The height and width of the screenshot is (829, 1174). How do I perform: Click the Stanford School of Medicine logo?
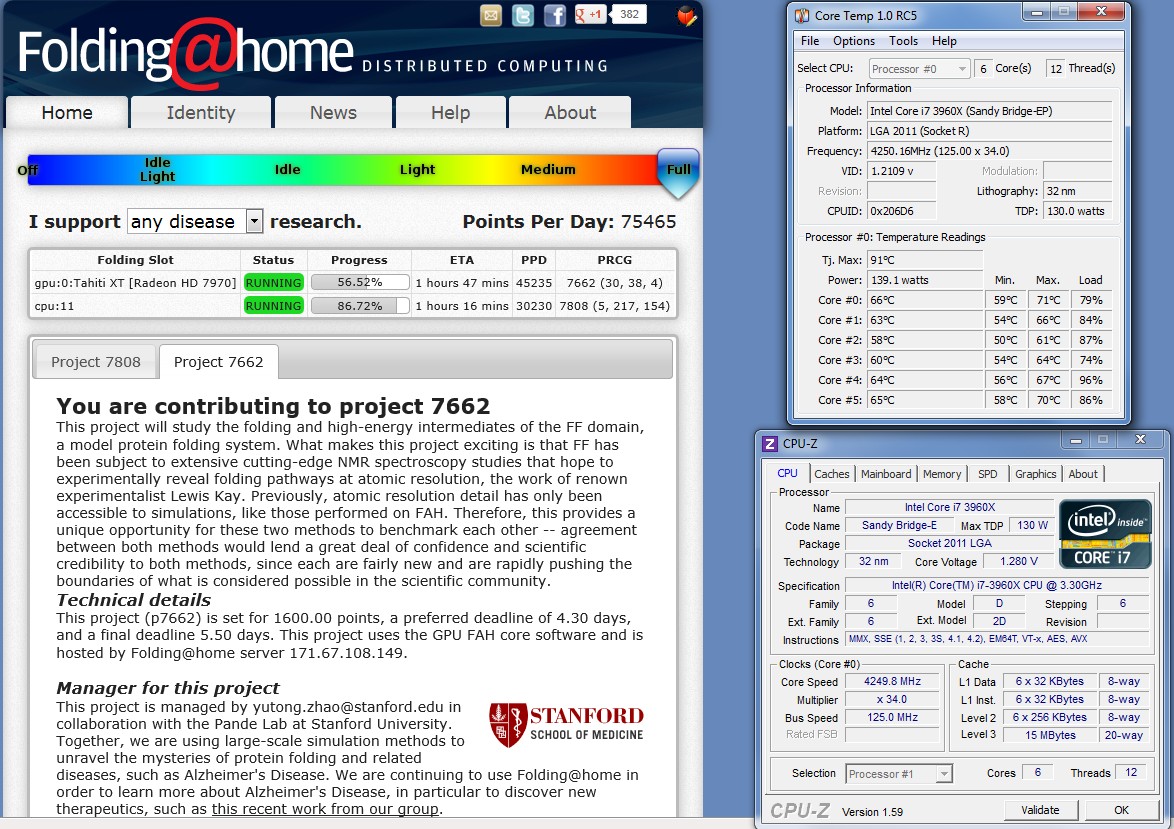566,725
